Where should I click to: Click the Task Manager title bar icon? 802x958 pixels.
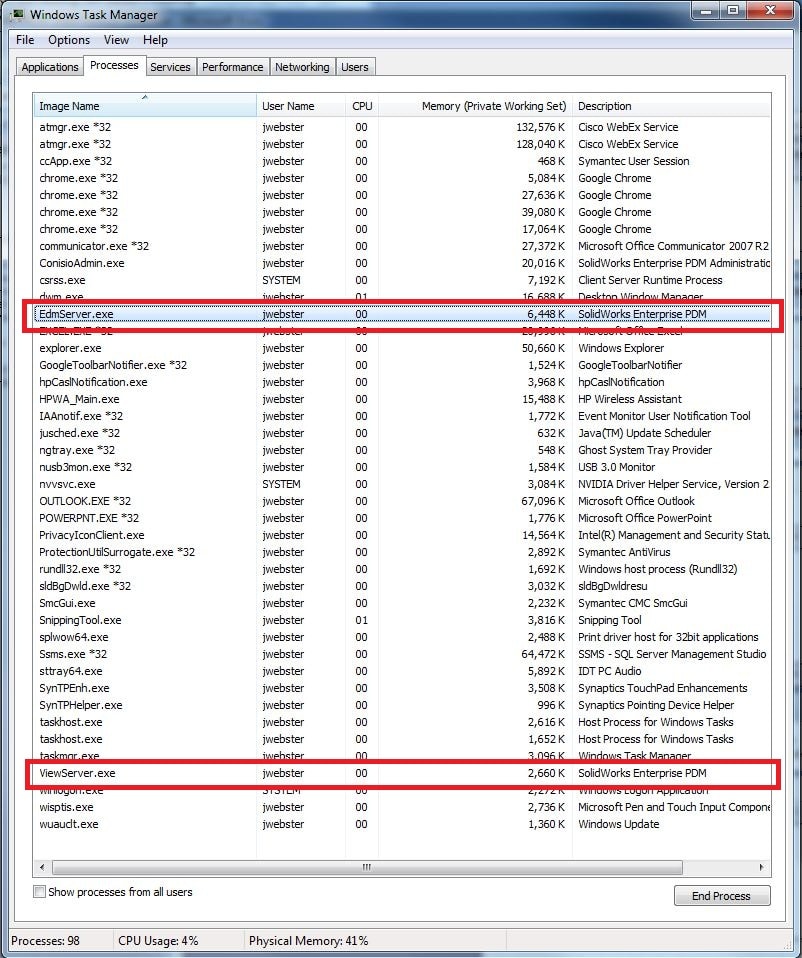[x=17, y=14]
